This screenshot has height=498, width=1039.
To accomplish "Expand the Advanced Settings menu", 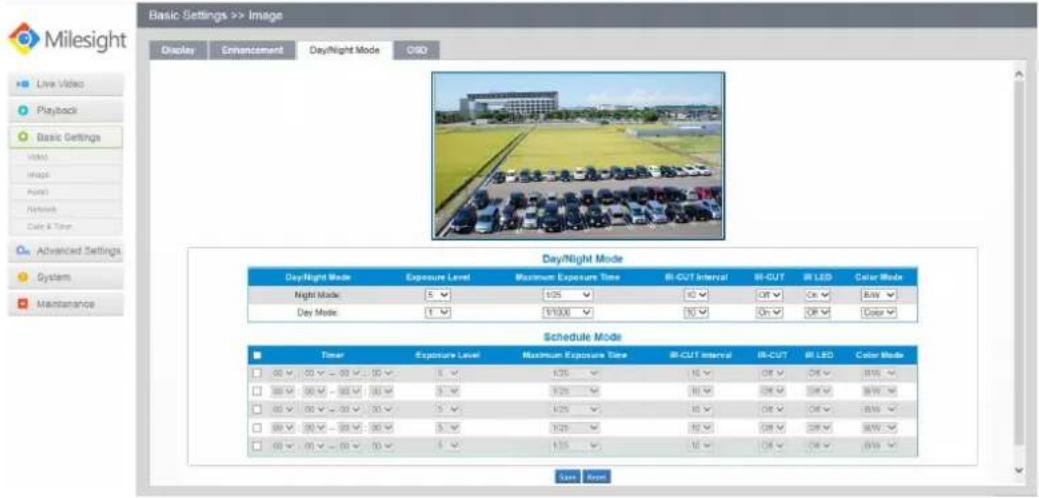I will tap(66, 251).
